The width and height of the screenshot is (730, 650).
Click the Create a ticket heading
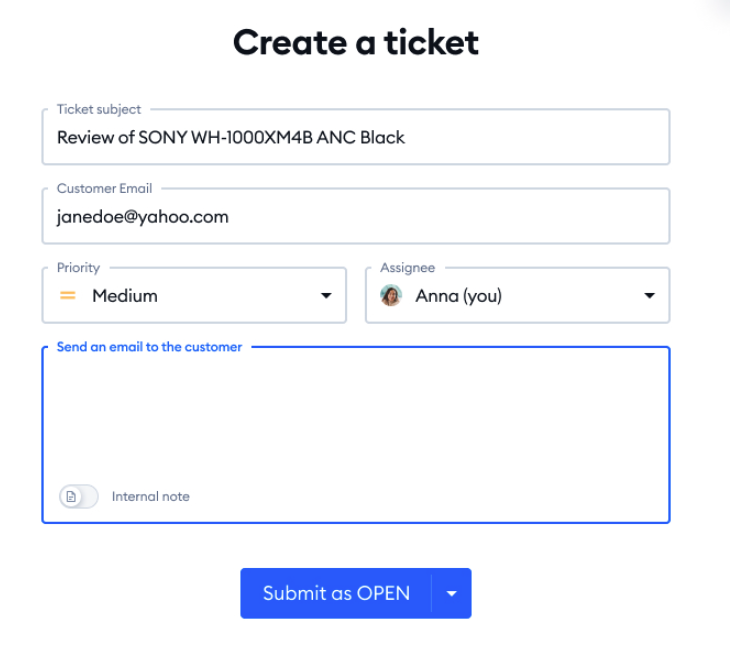[356, 42]
